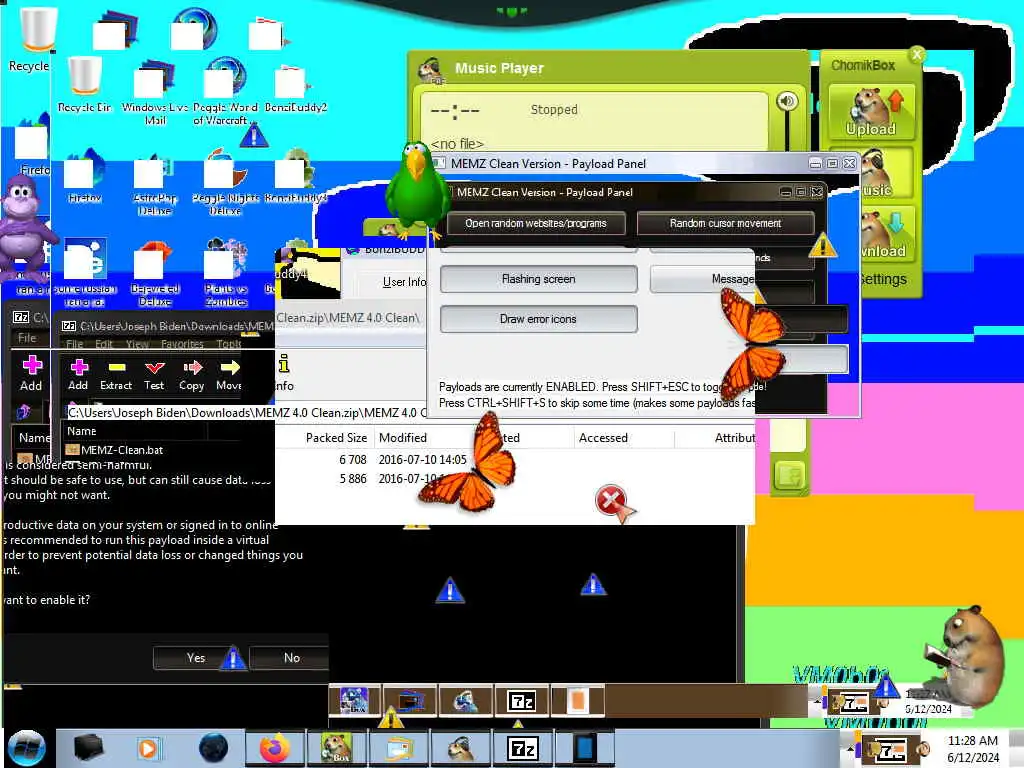Open ChomikBox Settings
The height and width of the screenshot is (768, 1024).
[x=883, y=280]
